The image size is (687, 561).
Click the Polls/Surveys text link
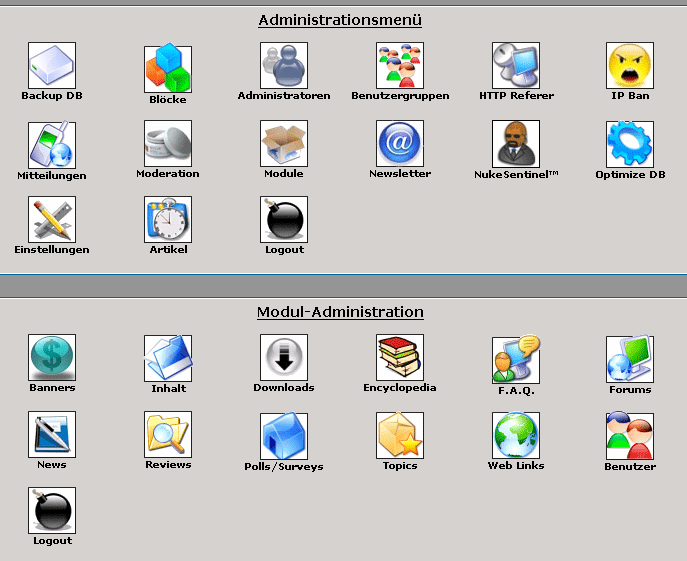point(284,467)
